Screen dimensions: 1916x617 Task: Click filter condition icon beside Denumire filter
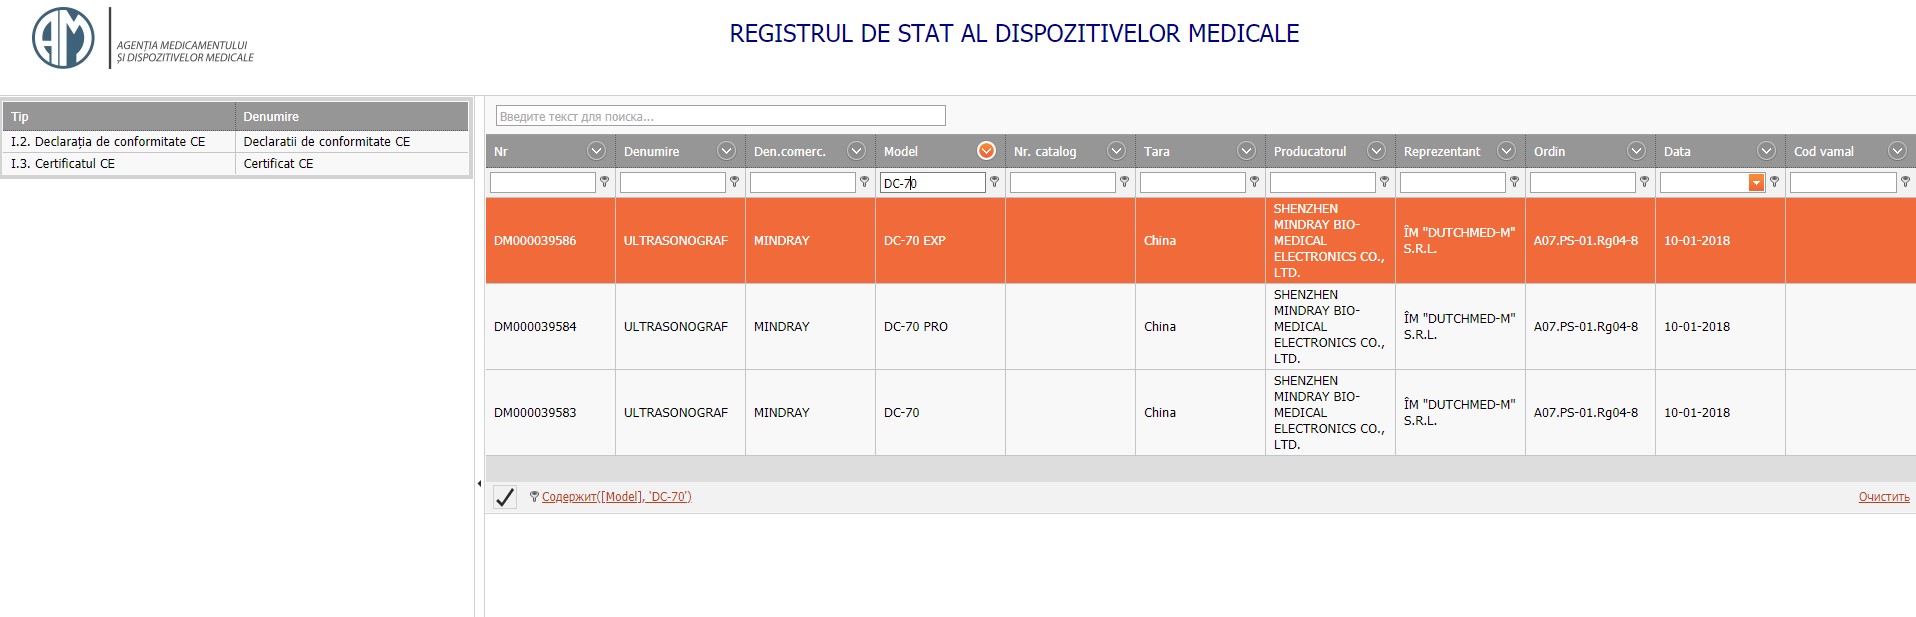[734, 182]
